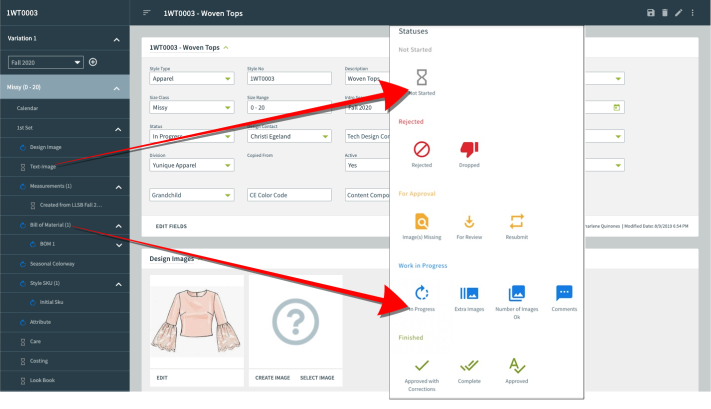Click CREATE IMAGE under the placeholder
The height and width of the screenshot is (409, 711).
(x=271, y=378)
